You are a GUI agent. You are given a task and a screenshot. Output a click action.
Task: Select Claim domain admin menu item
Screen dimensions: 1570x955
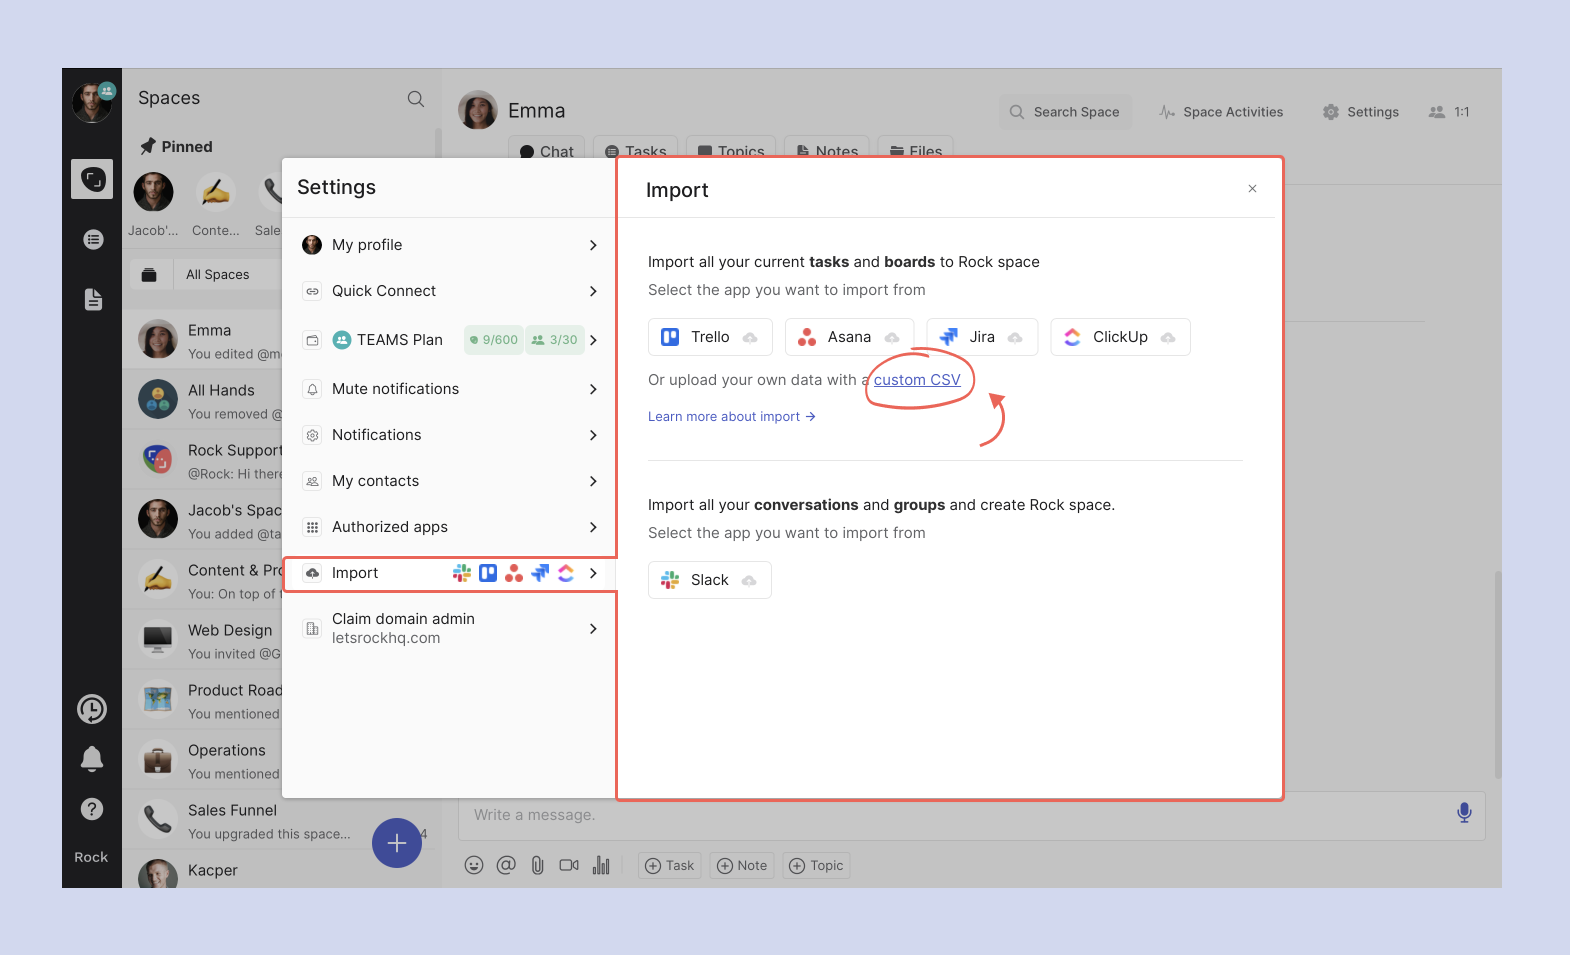[x=449, y=628]
